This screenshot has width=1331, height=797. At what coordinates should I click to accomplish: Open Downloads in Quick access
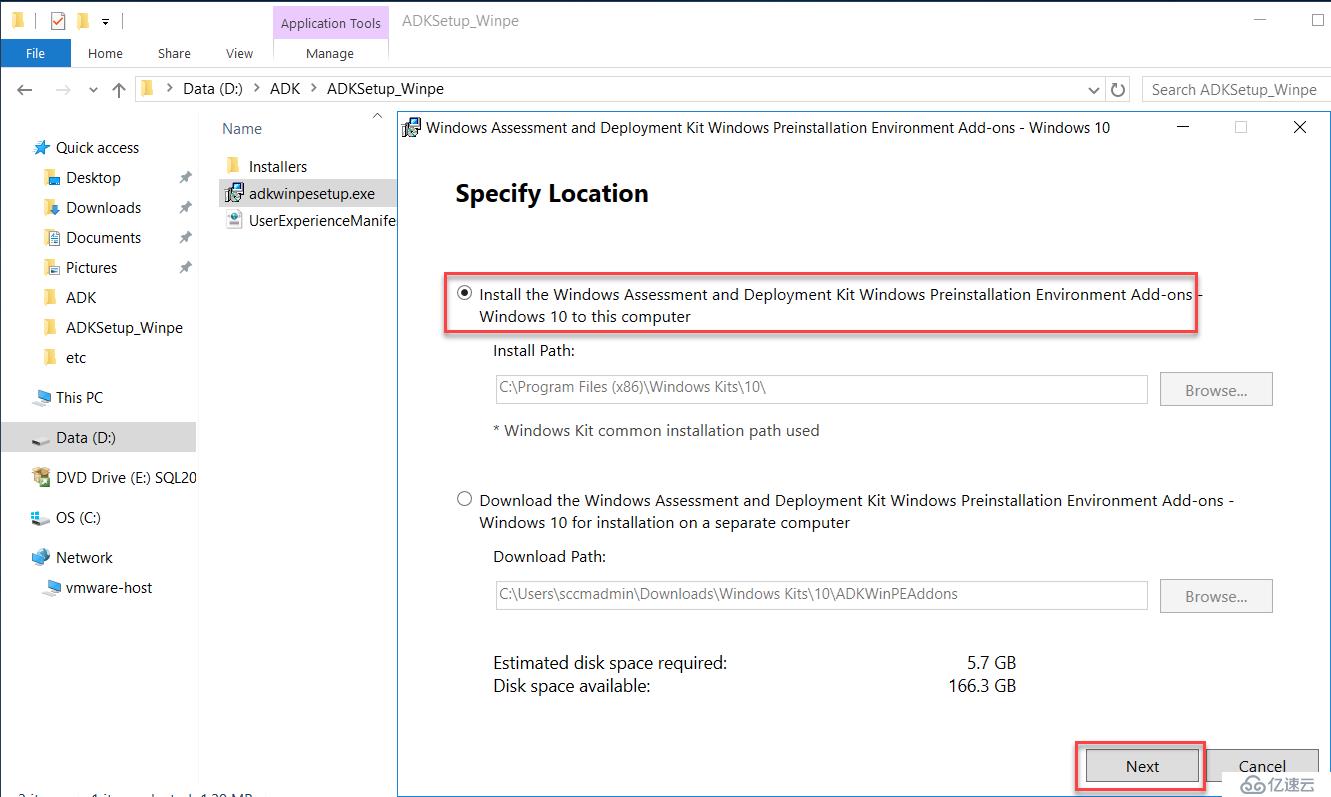[x=103, y=207]
